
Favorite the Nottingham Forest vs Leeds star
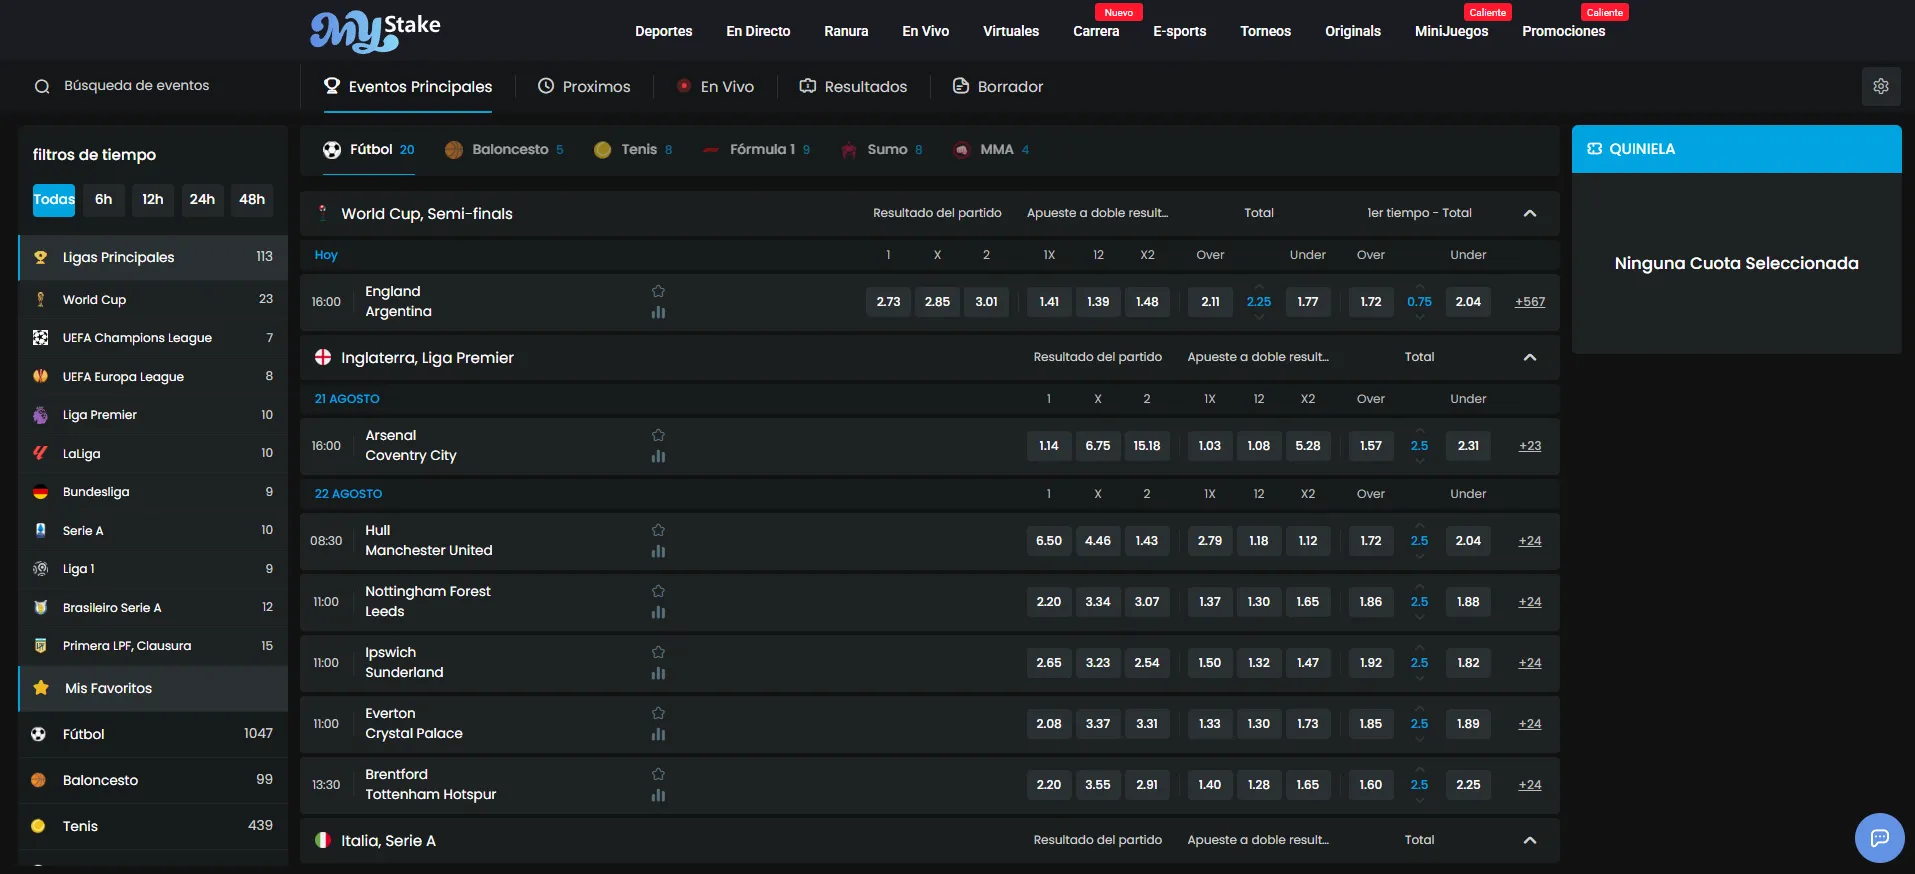658,591
